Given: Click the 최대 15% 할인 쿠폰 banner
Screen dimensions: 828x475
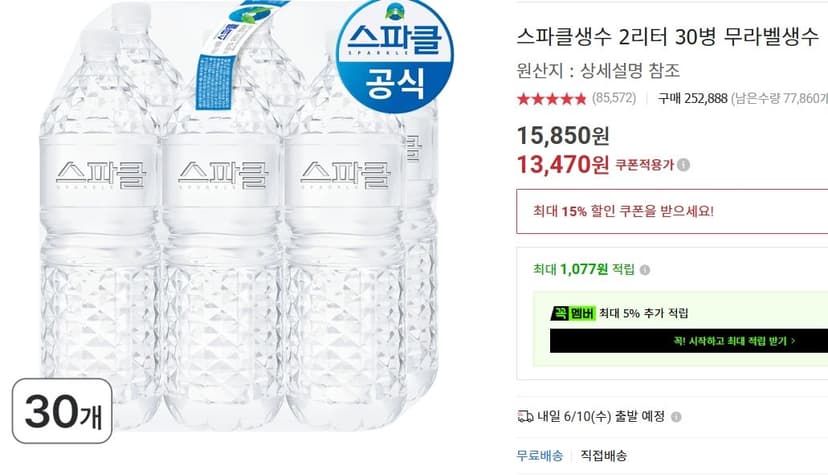Looking at the screenshot, I should pos(672,211).
